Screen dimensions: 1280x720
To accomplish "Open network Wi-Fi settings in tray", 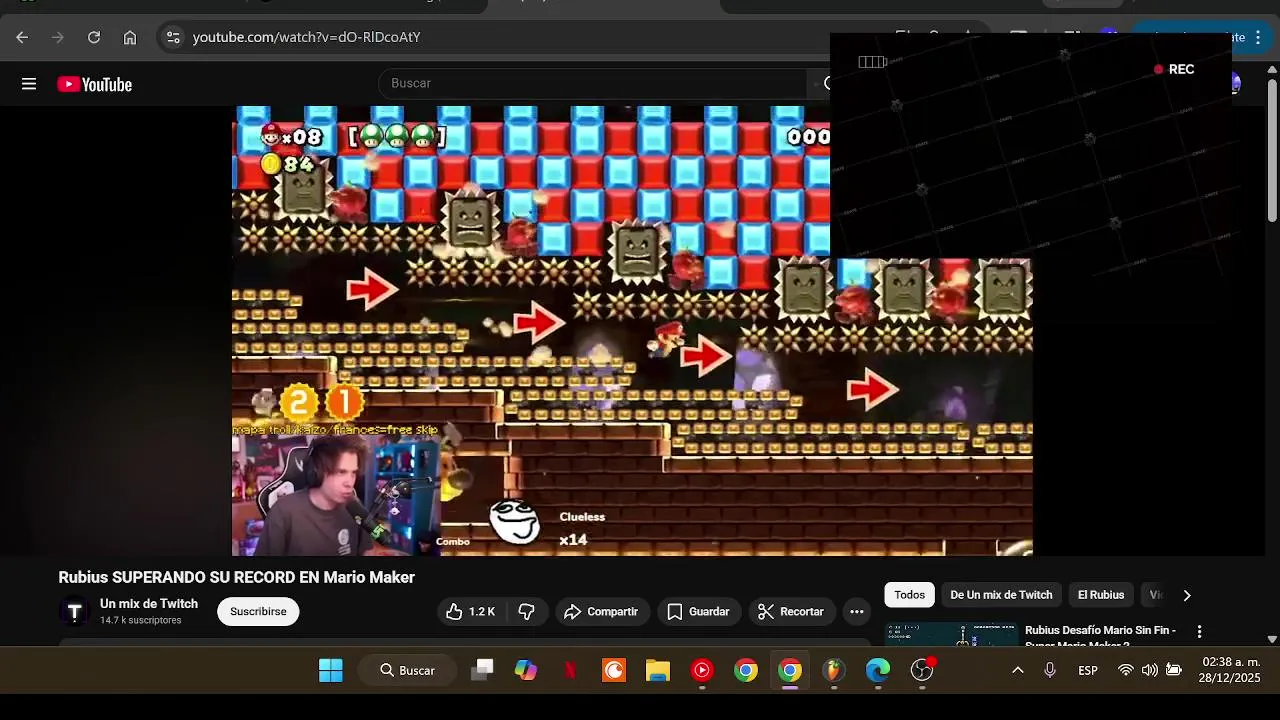I will (x=1126, y=670).
